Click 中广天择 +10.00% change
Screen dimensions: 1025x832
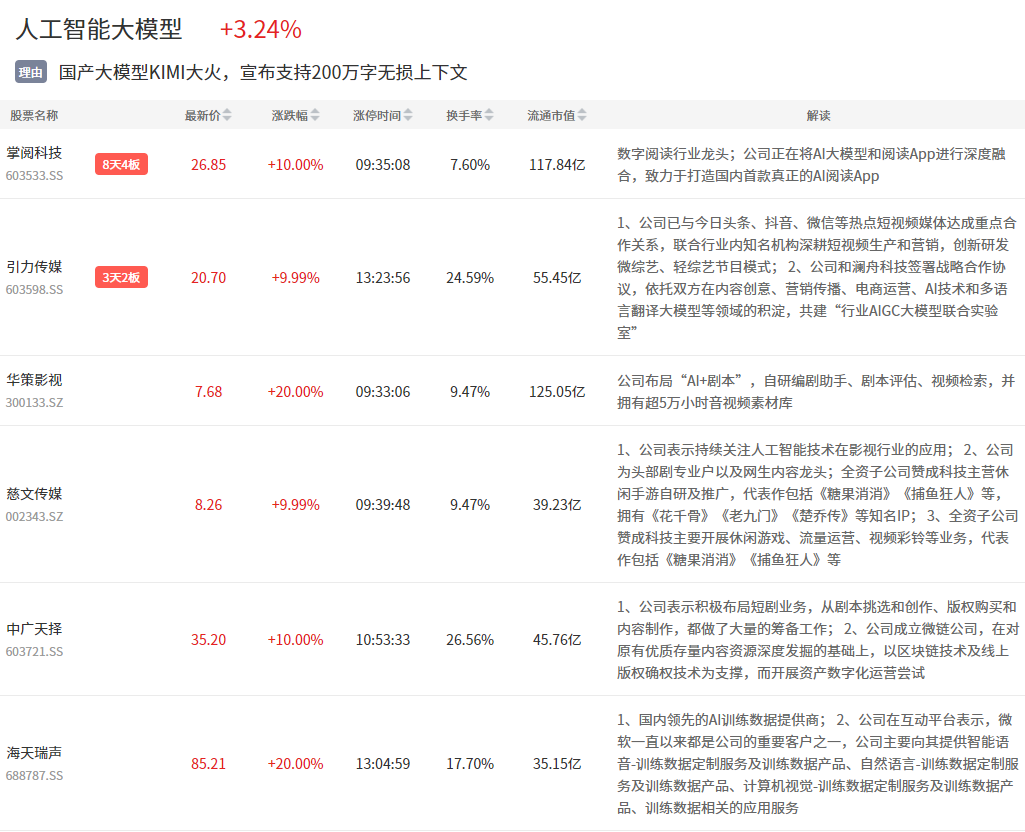295,640
